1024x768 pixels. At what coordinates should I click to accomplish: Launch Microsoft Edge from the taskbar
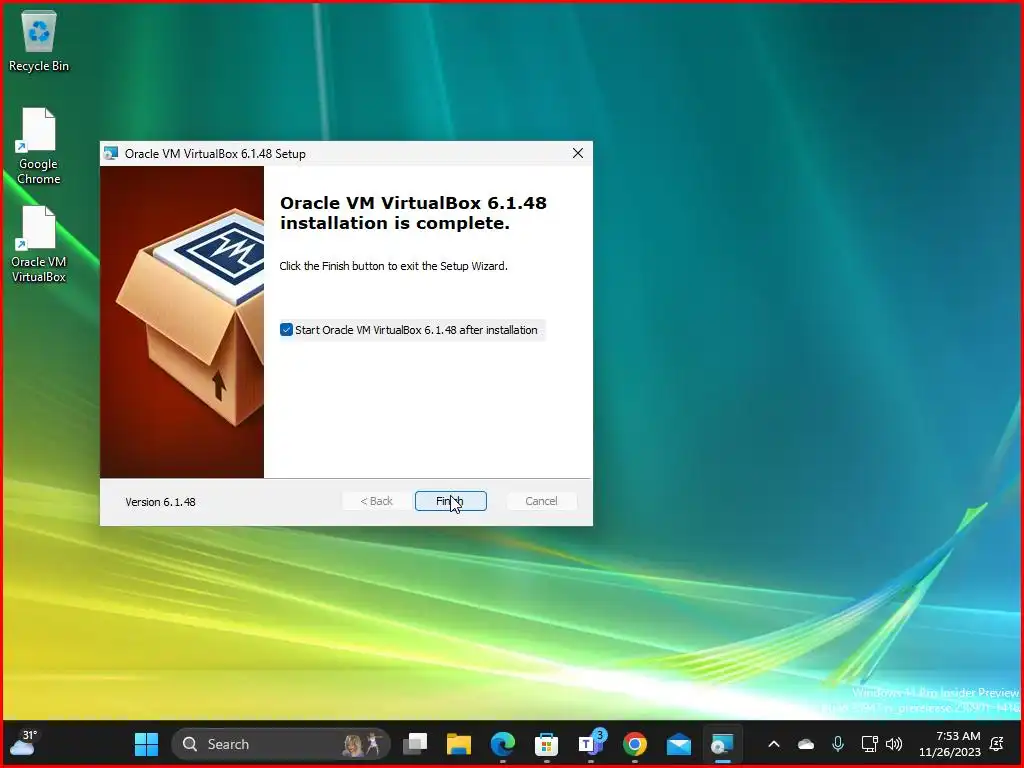tap(503, 744)
